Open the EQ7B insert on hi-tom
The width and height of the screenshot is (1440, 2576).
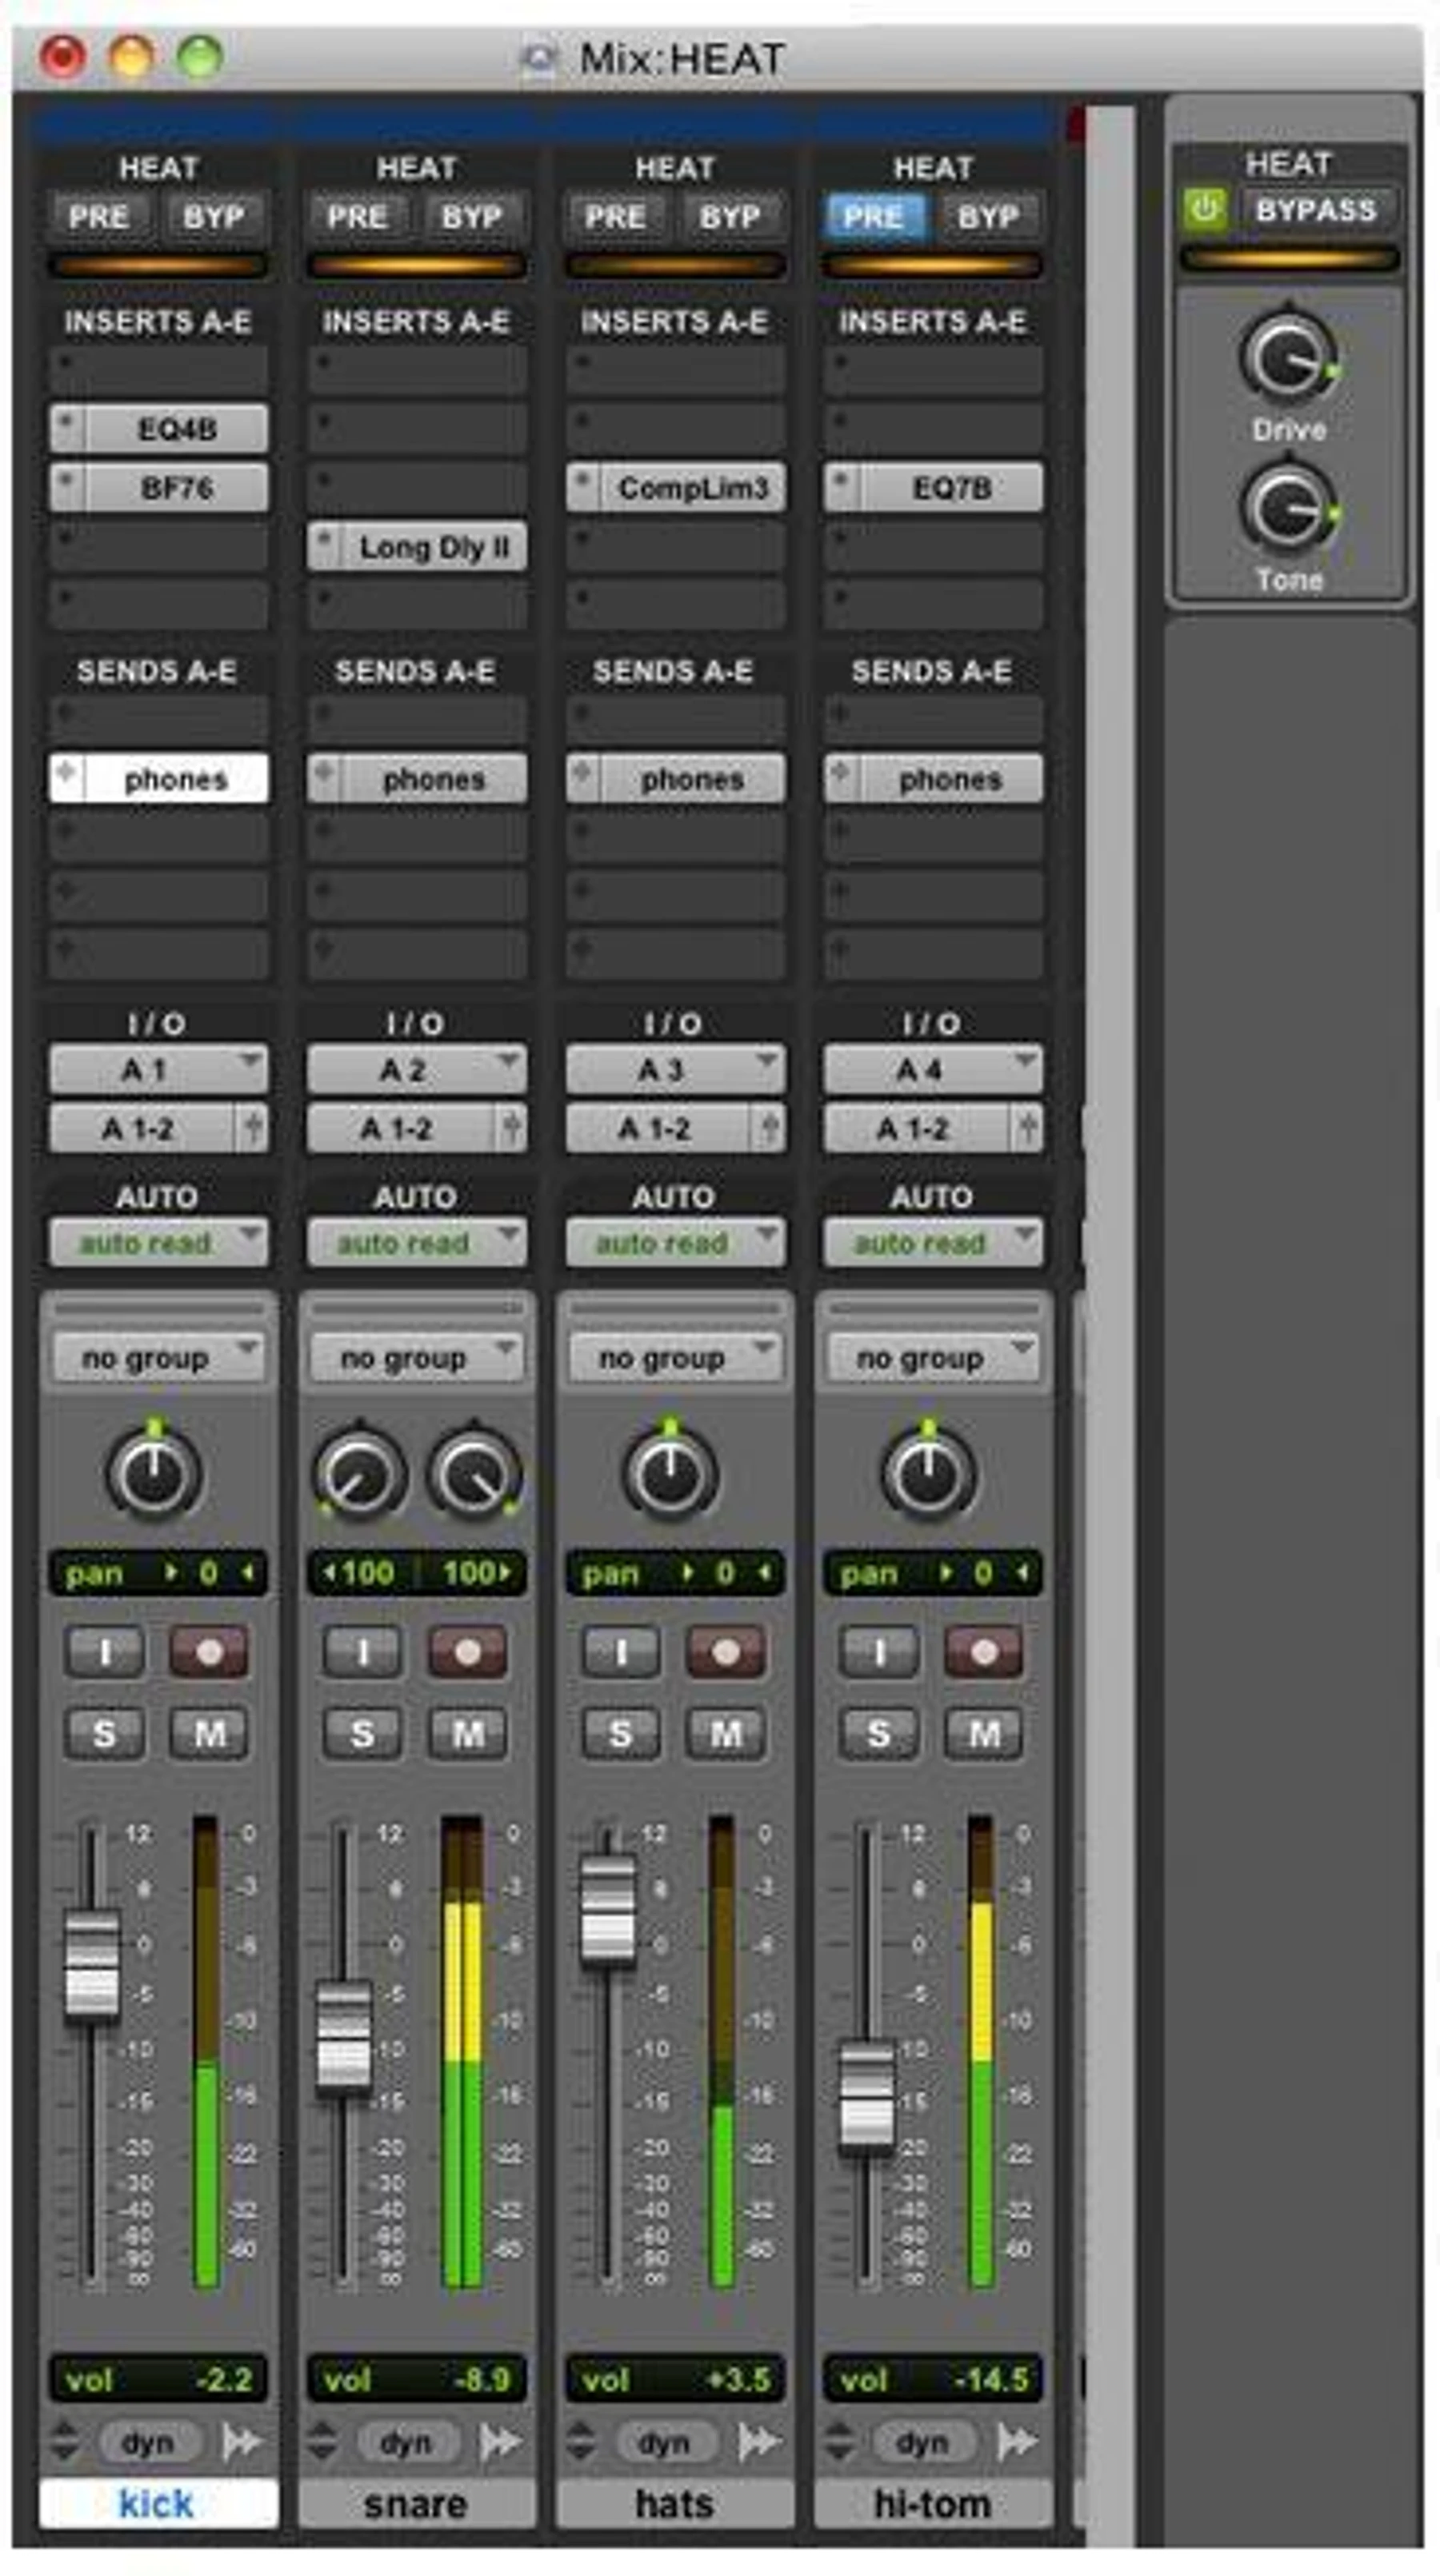coord(933,488)
